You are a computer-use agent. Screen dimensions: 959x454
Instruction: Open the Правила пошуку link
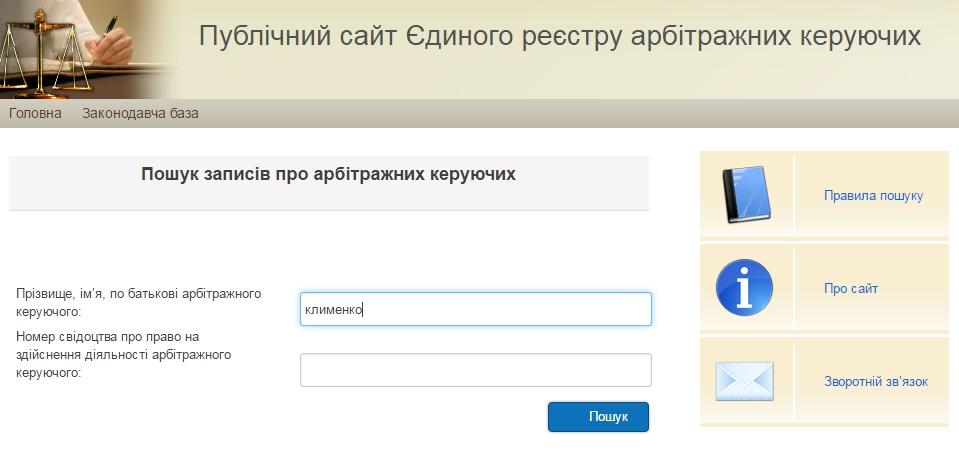(x=873, y=196)
